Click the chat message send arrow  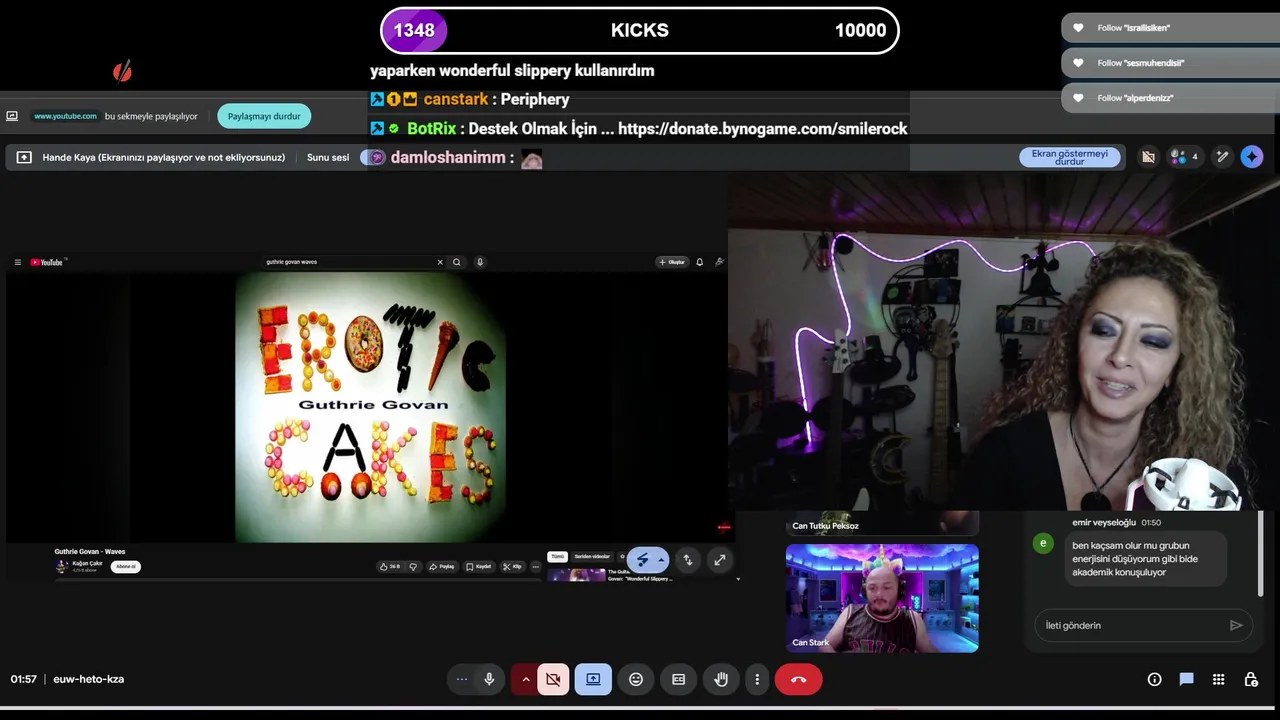coord(1236,625)
